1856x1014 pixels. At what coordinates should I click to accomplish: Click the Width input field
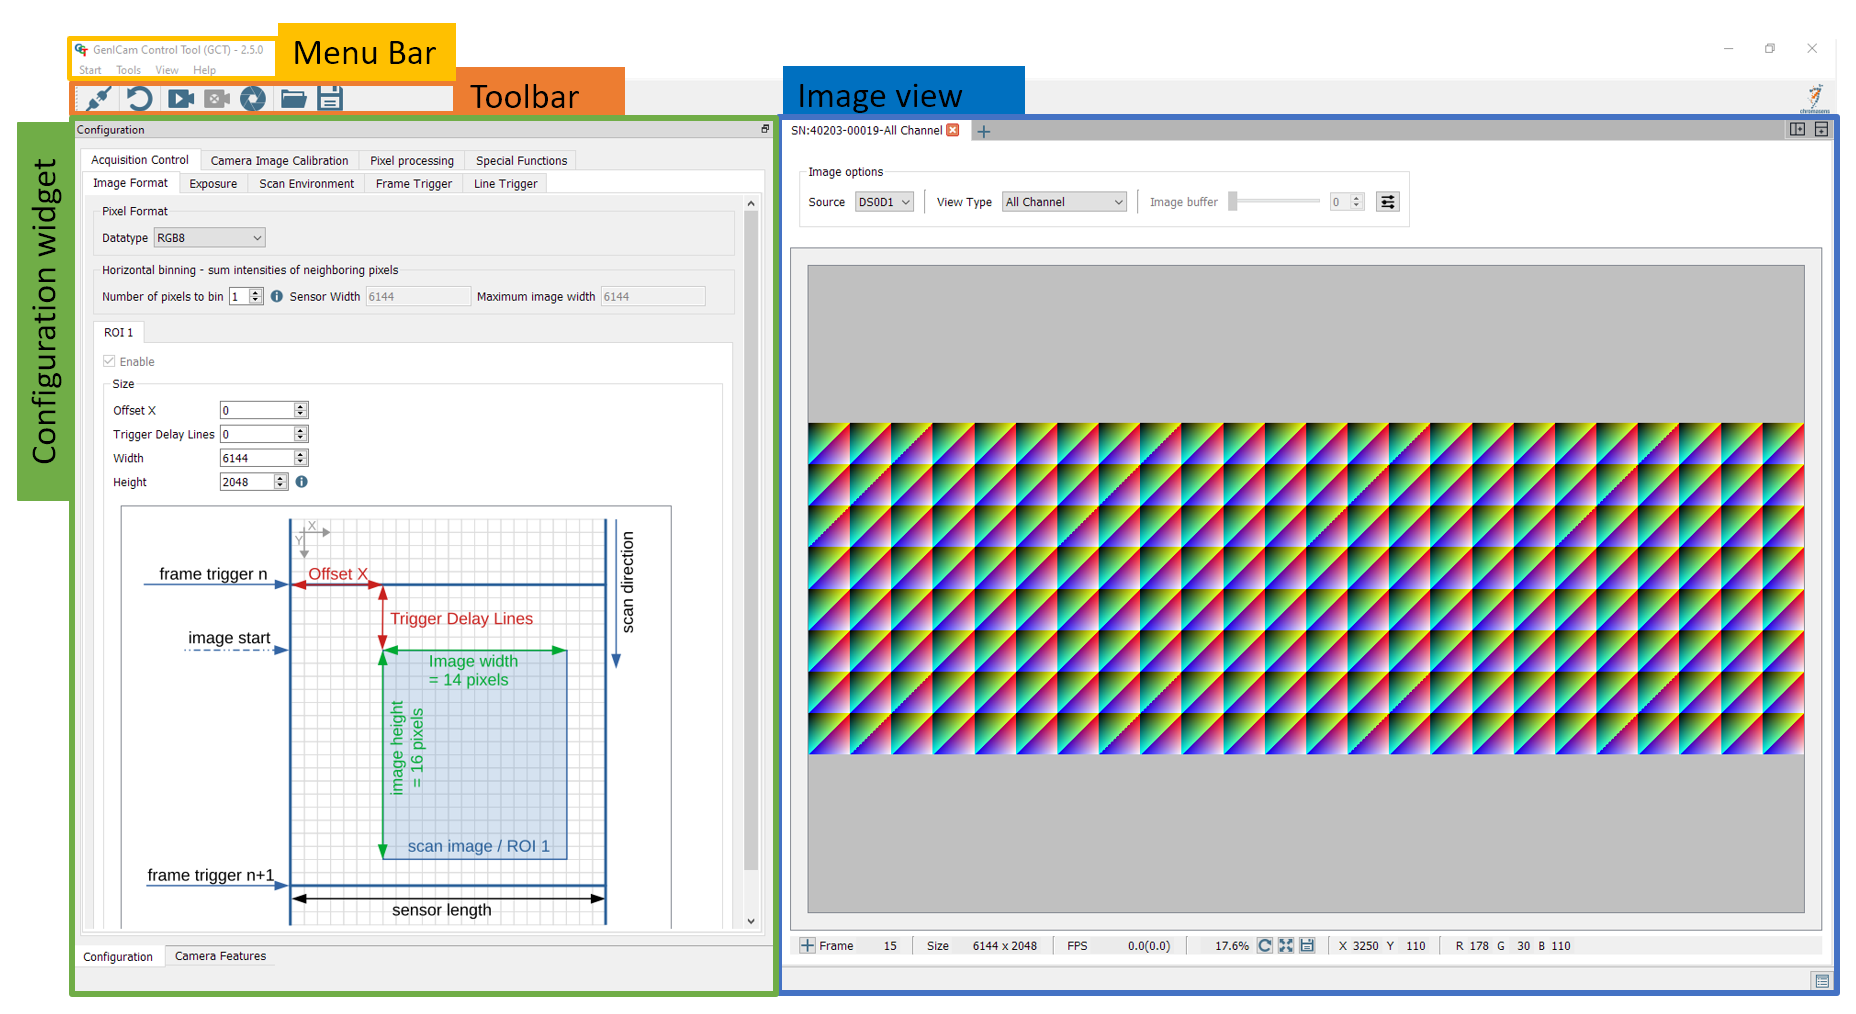(x=257, y=458)
